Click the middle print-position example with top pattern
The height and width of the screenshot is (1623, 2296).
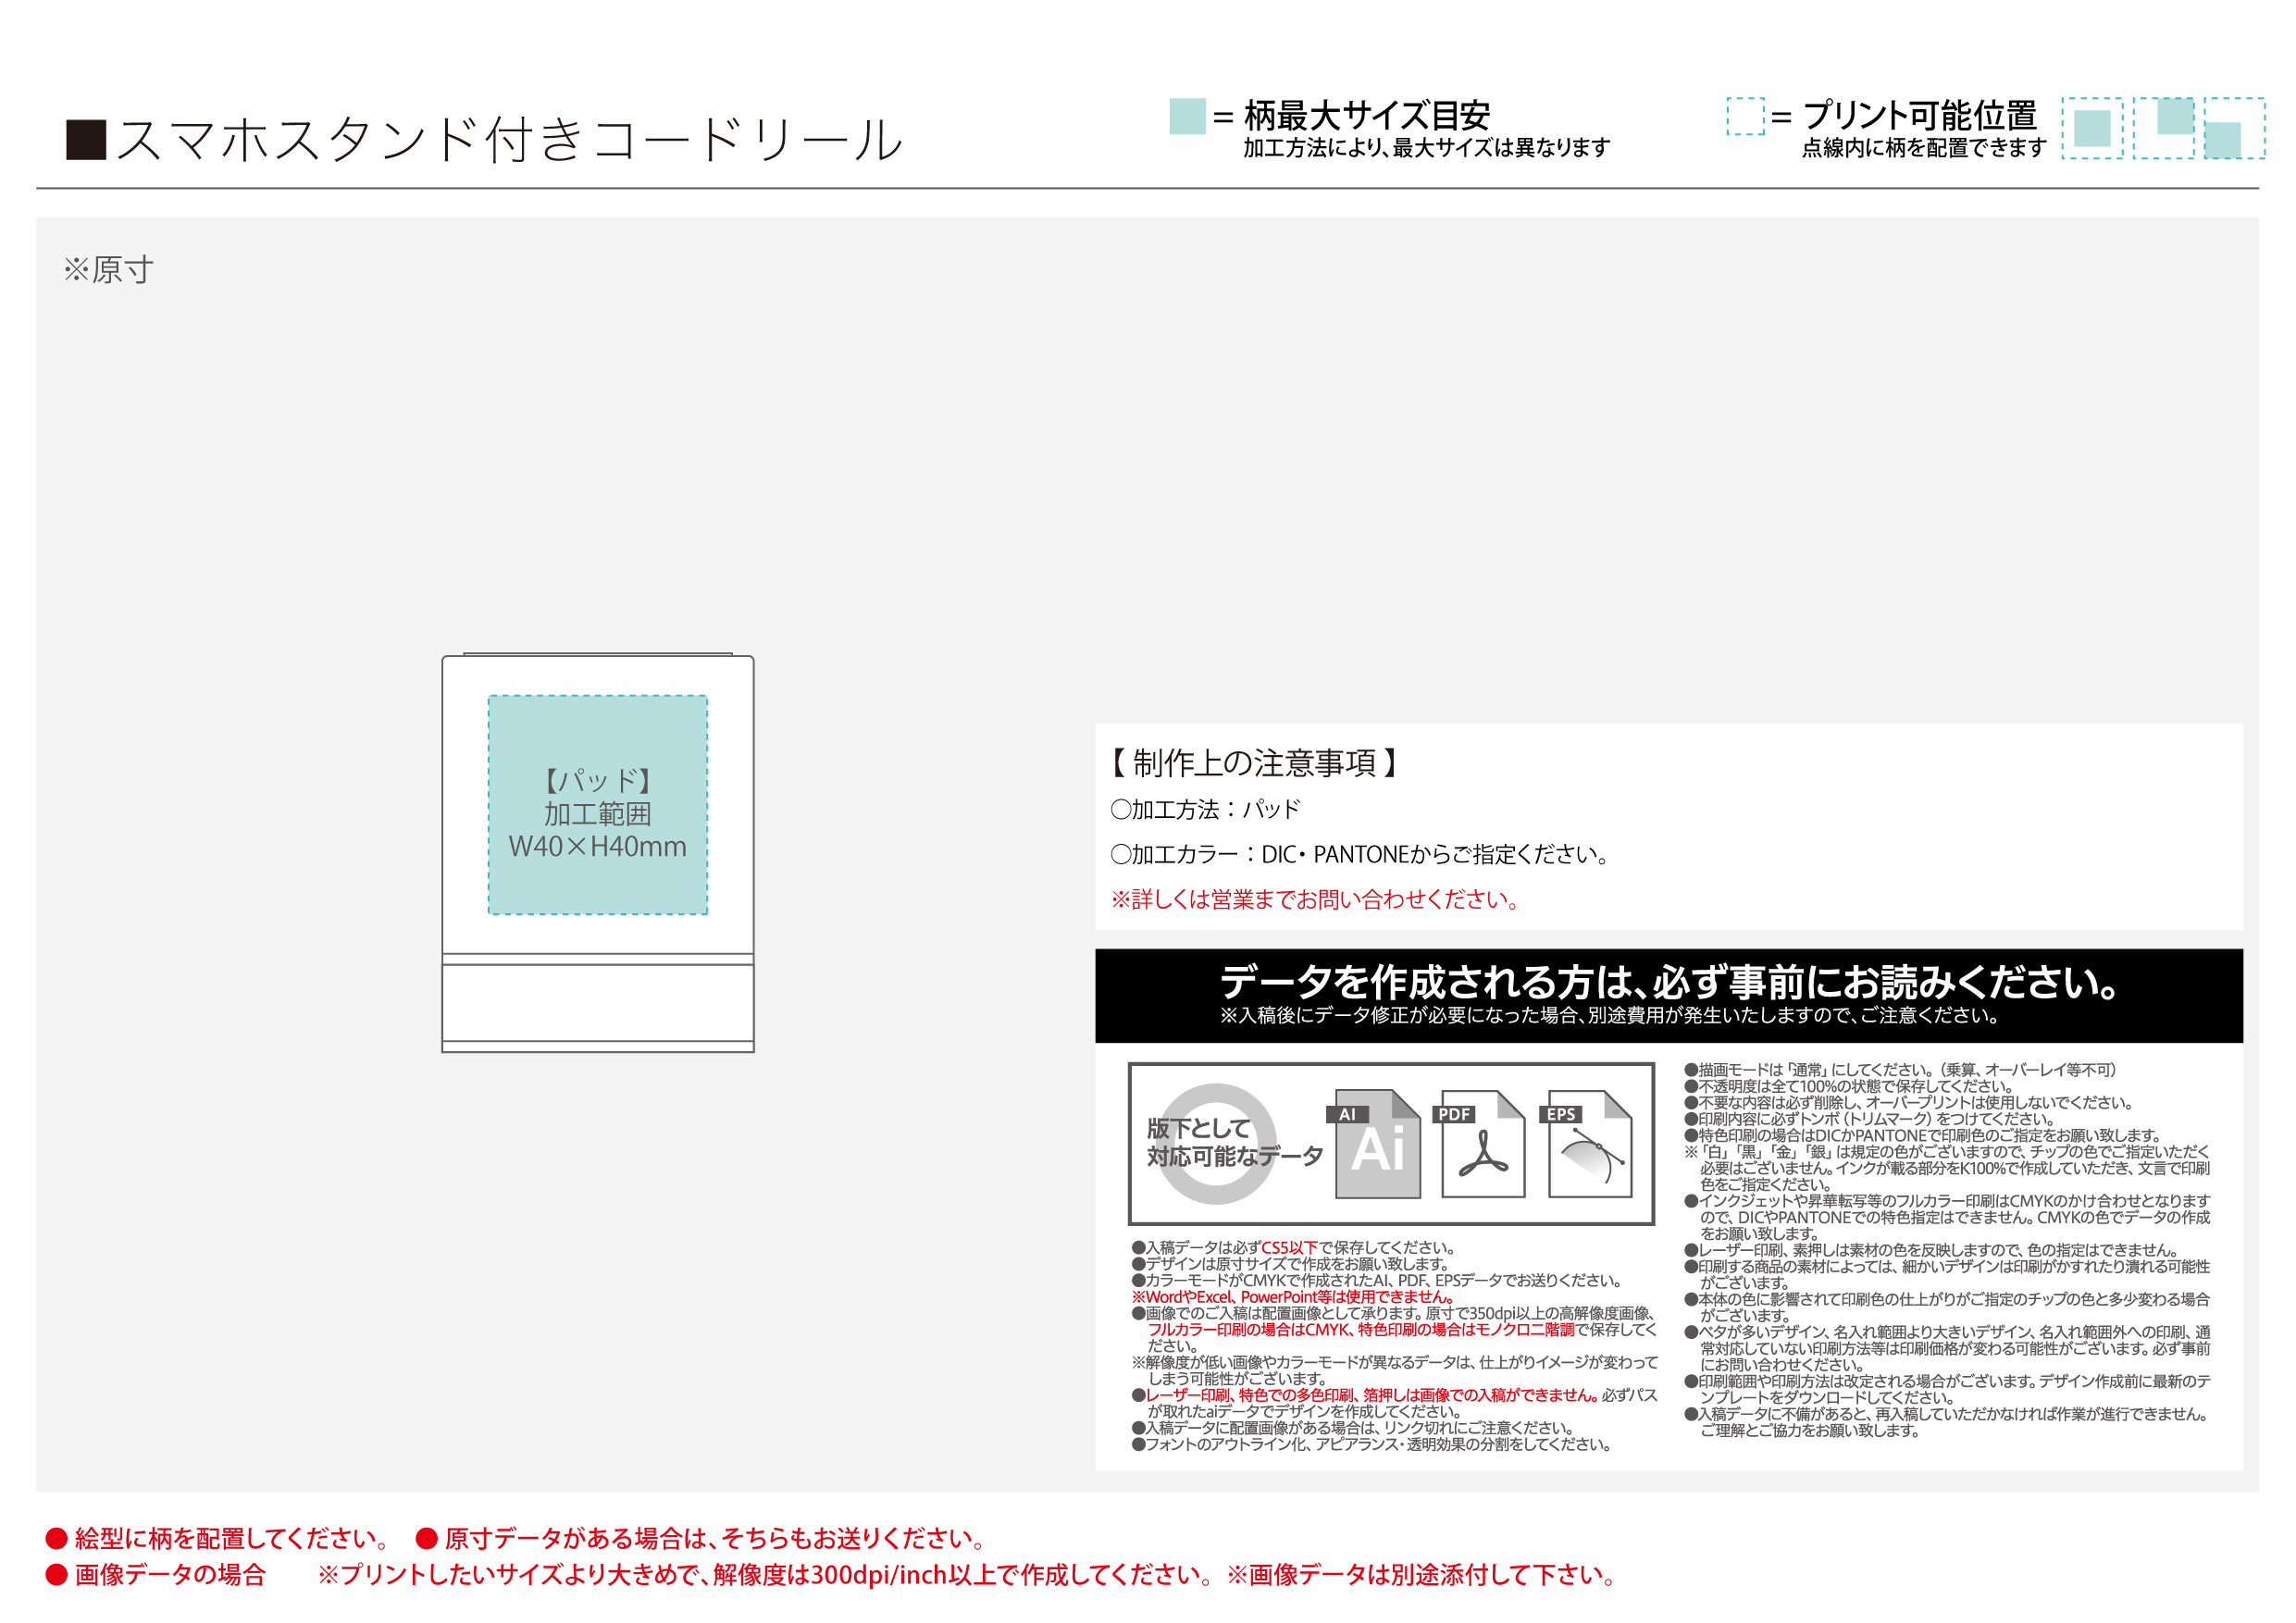point(2164,128)
